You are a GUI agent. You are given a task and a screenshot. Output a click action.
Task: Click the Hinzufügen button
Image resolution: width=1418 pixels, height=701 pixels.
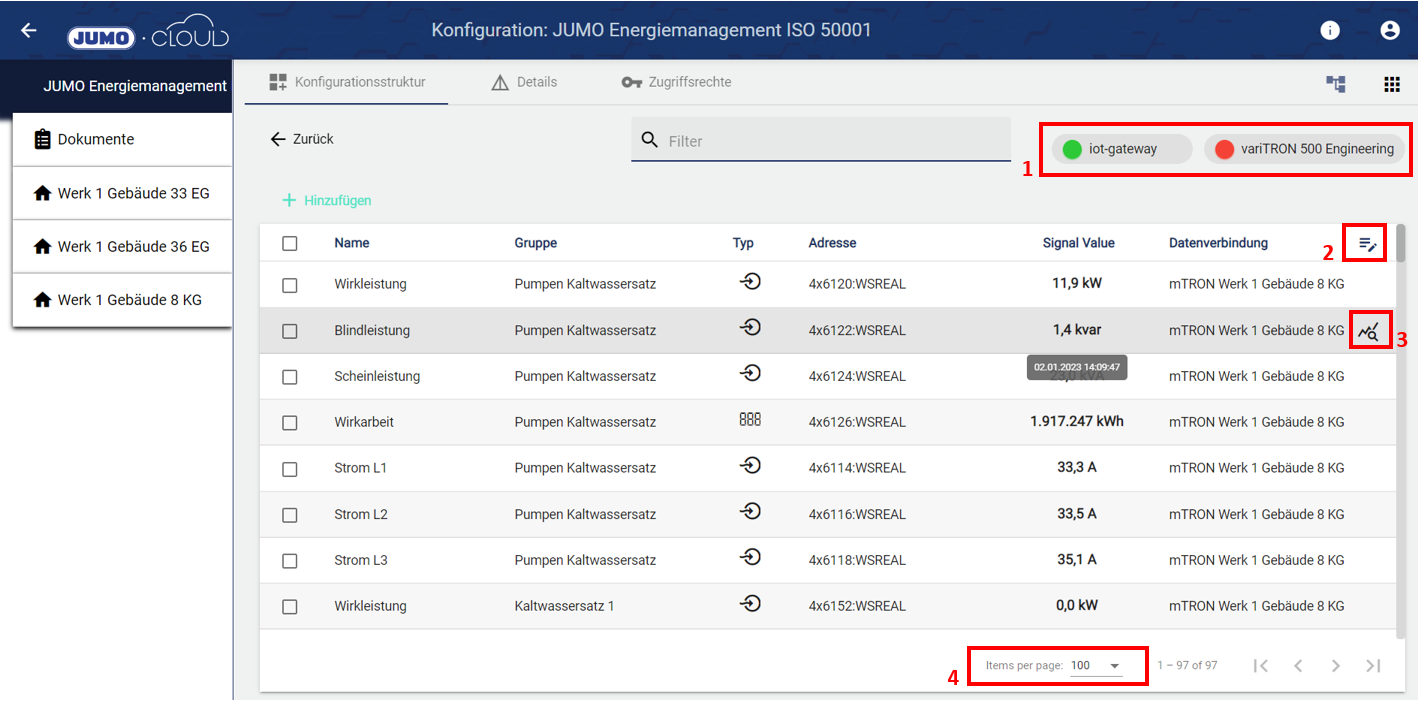pyautogui.click(x=327, y=200)
